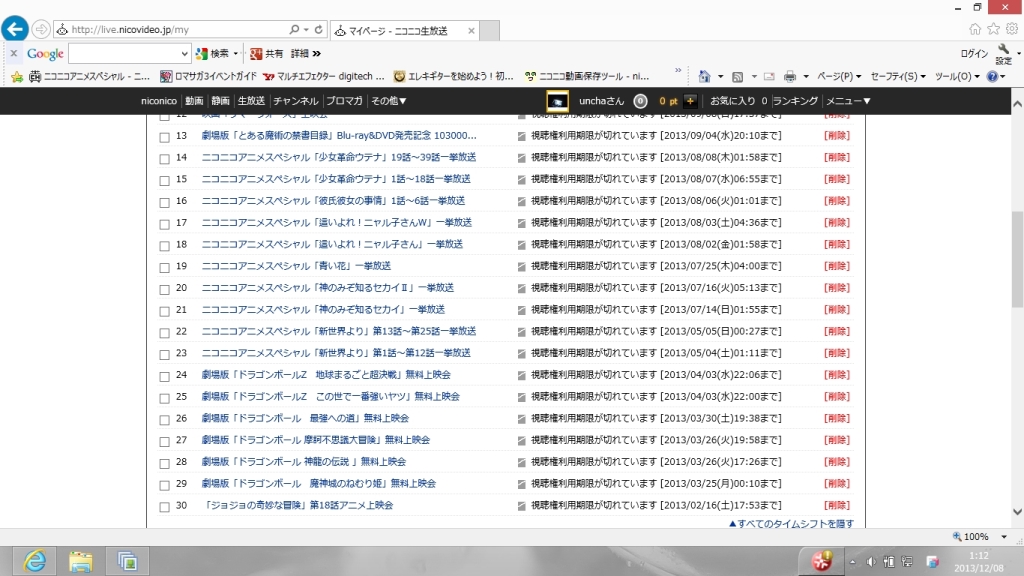Expand the Google toolbar 詳細 overflow chevron

317,54
